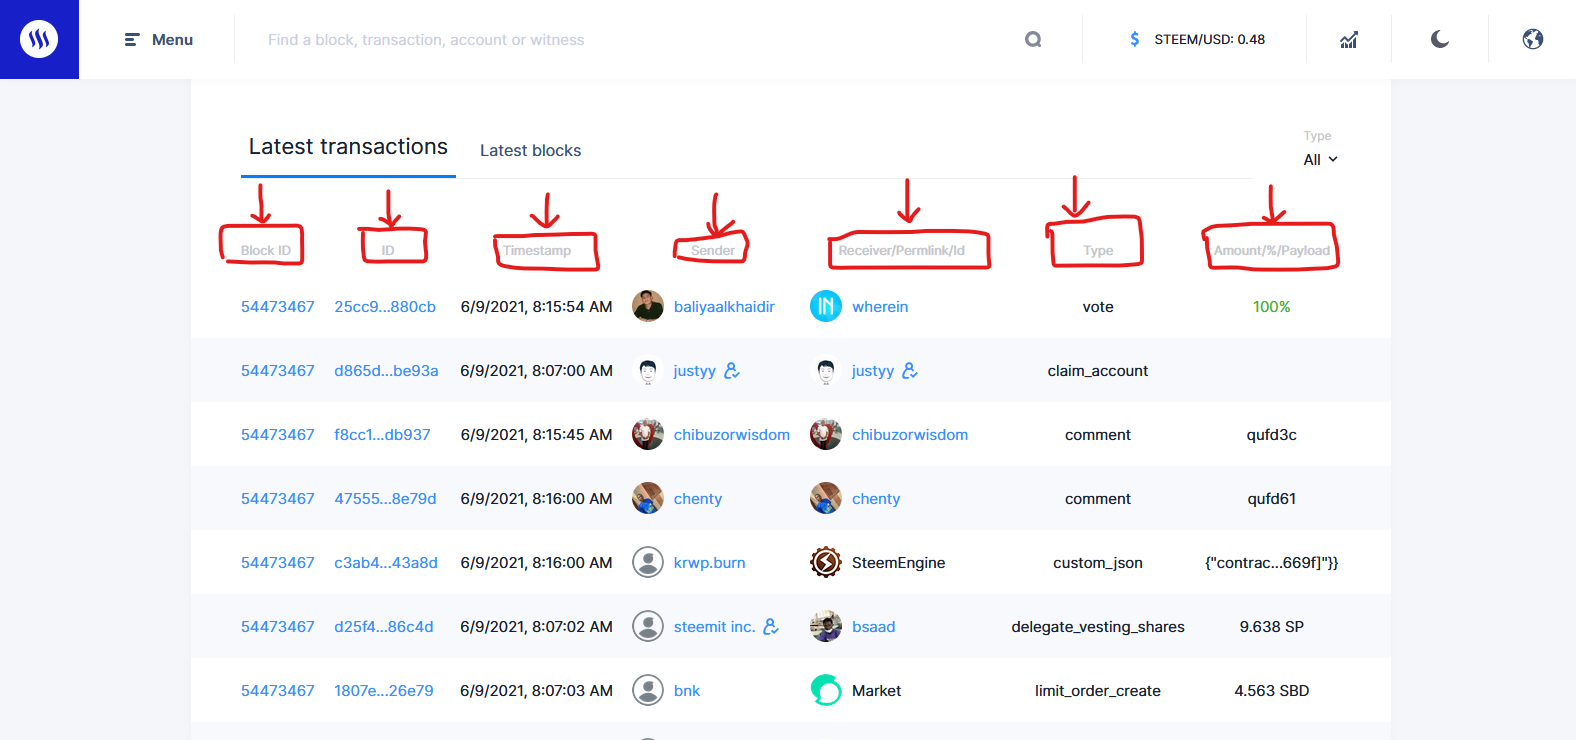Viewport: 1576px width, 740px height.
Task: Click the Steem logo home icon
Action: pos(39,39)
